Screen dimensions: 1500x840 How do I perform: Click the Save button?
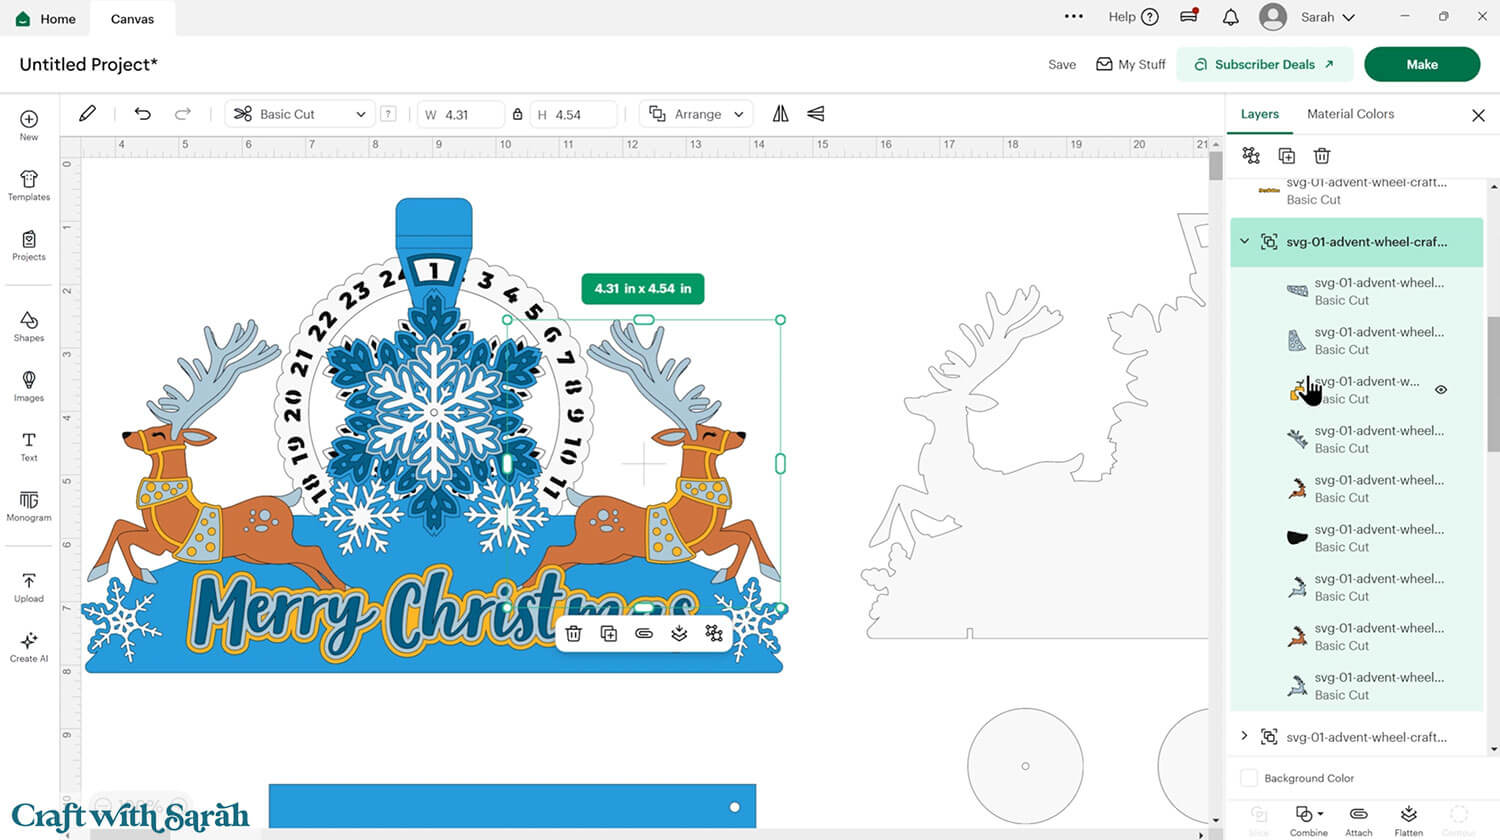click(x=1061, y=64)
